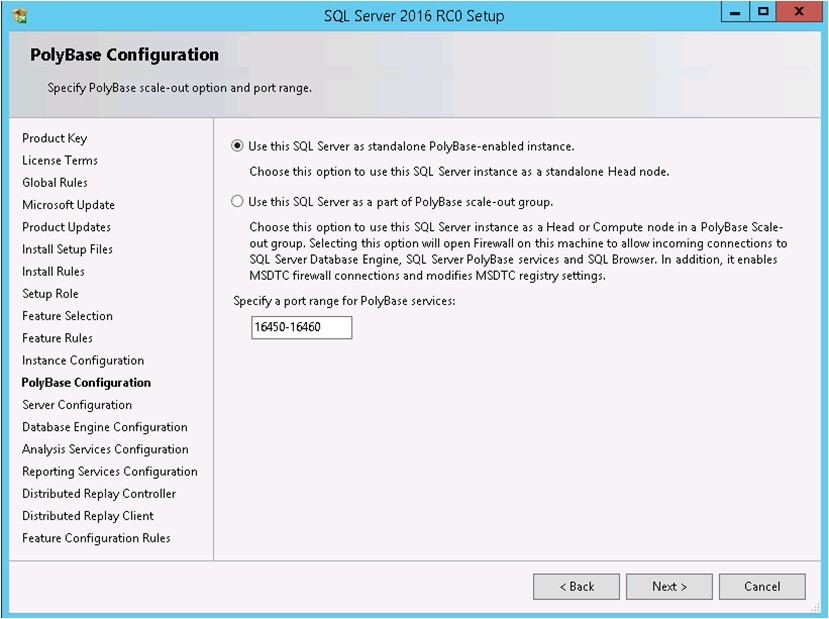Viewport: 829px width, 619px height.
Task: Select Feature Rules in the sidebar
Action: pyautogui.click(x=57, y=338)
